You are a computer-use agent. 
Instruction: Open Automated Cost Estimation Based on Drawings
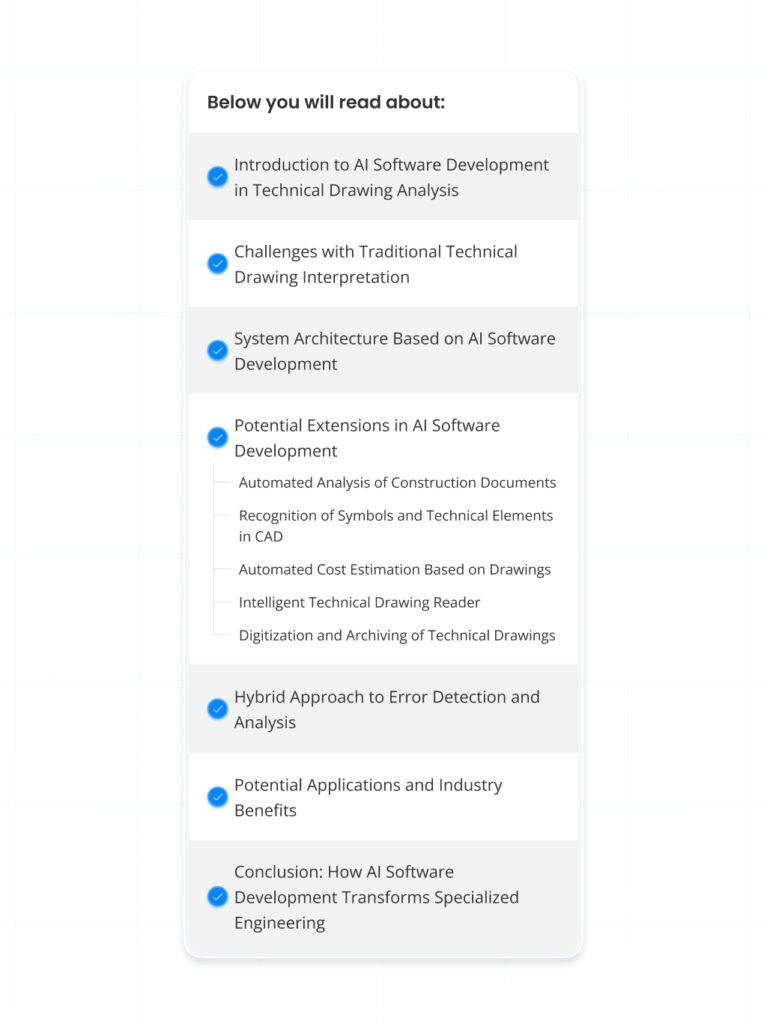394,570
